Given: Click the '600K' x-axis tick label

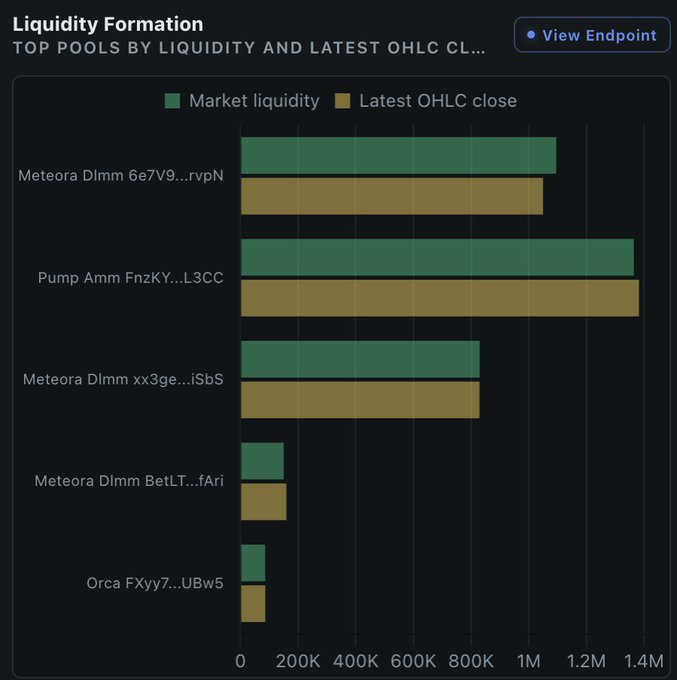Looking at the screenshot, I should click(x=413, y=661).
